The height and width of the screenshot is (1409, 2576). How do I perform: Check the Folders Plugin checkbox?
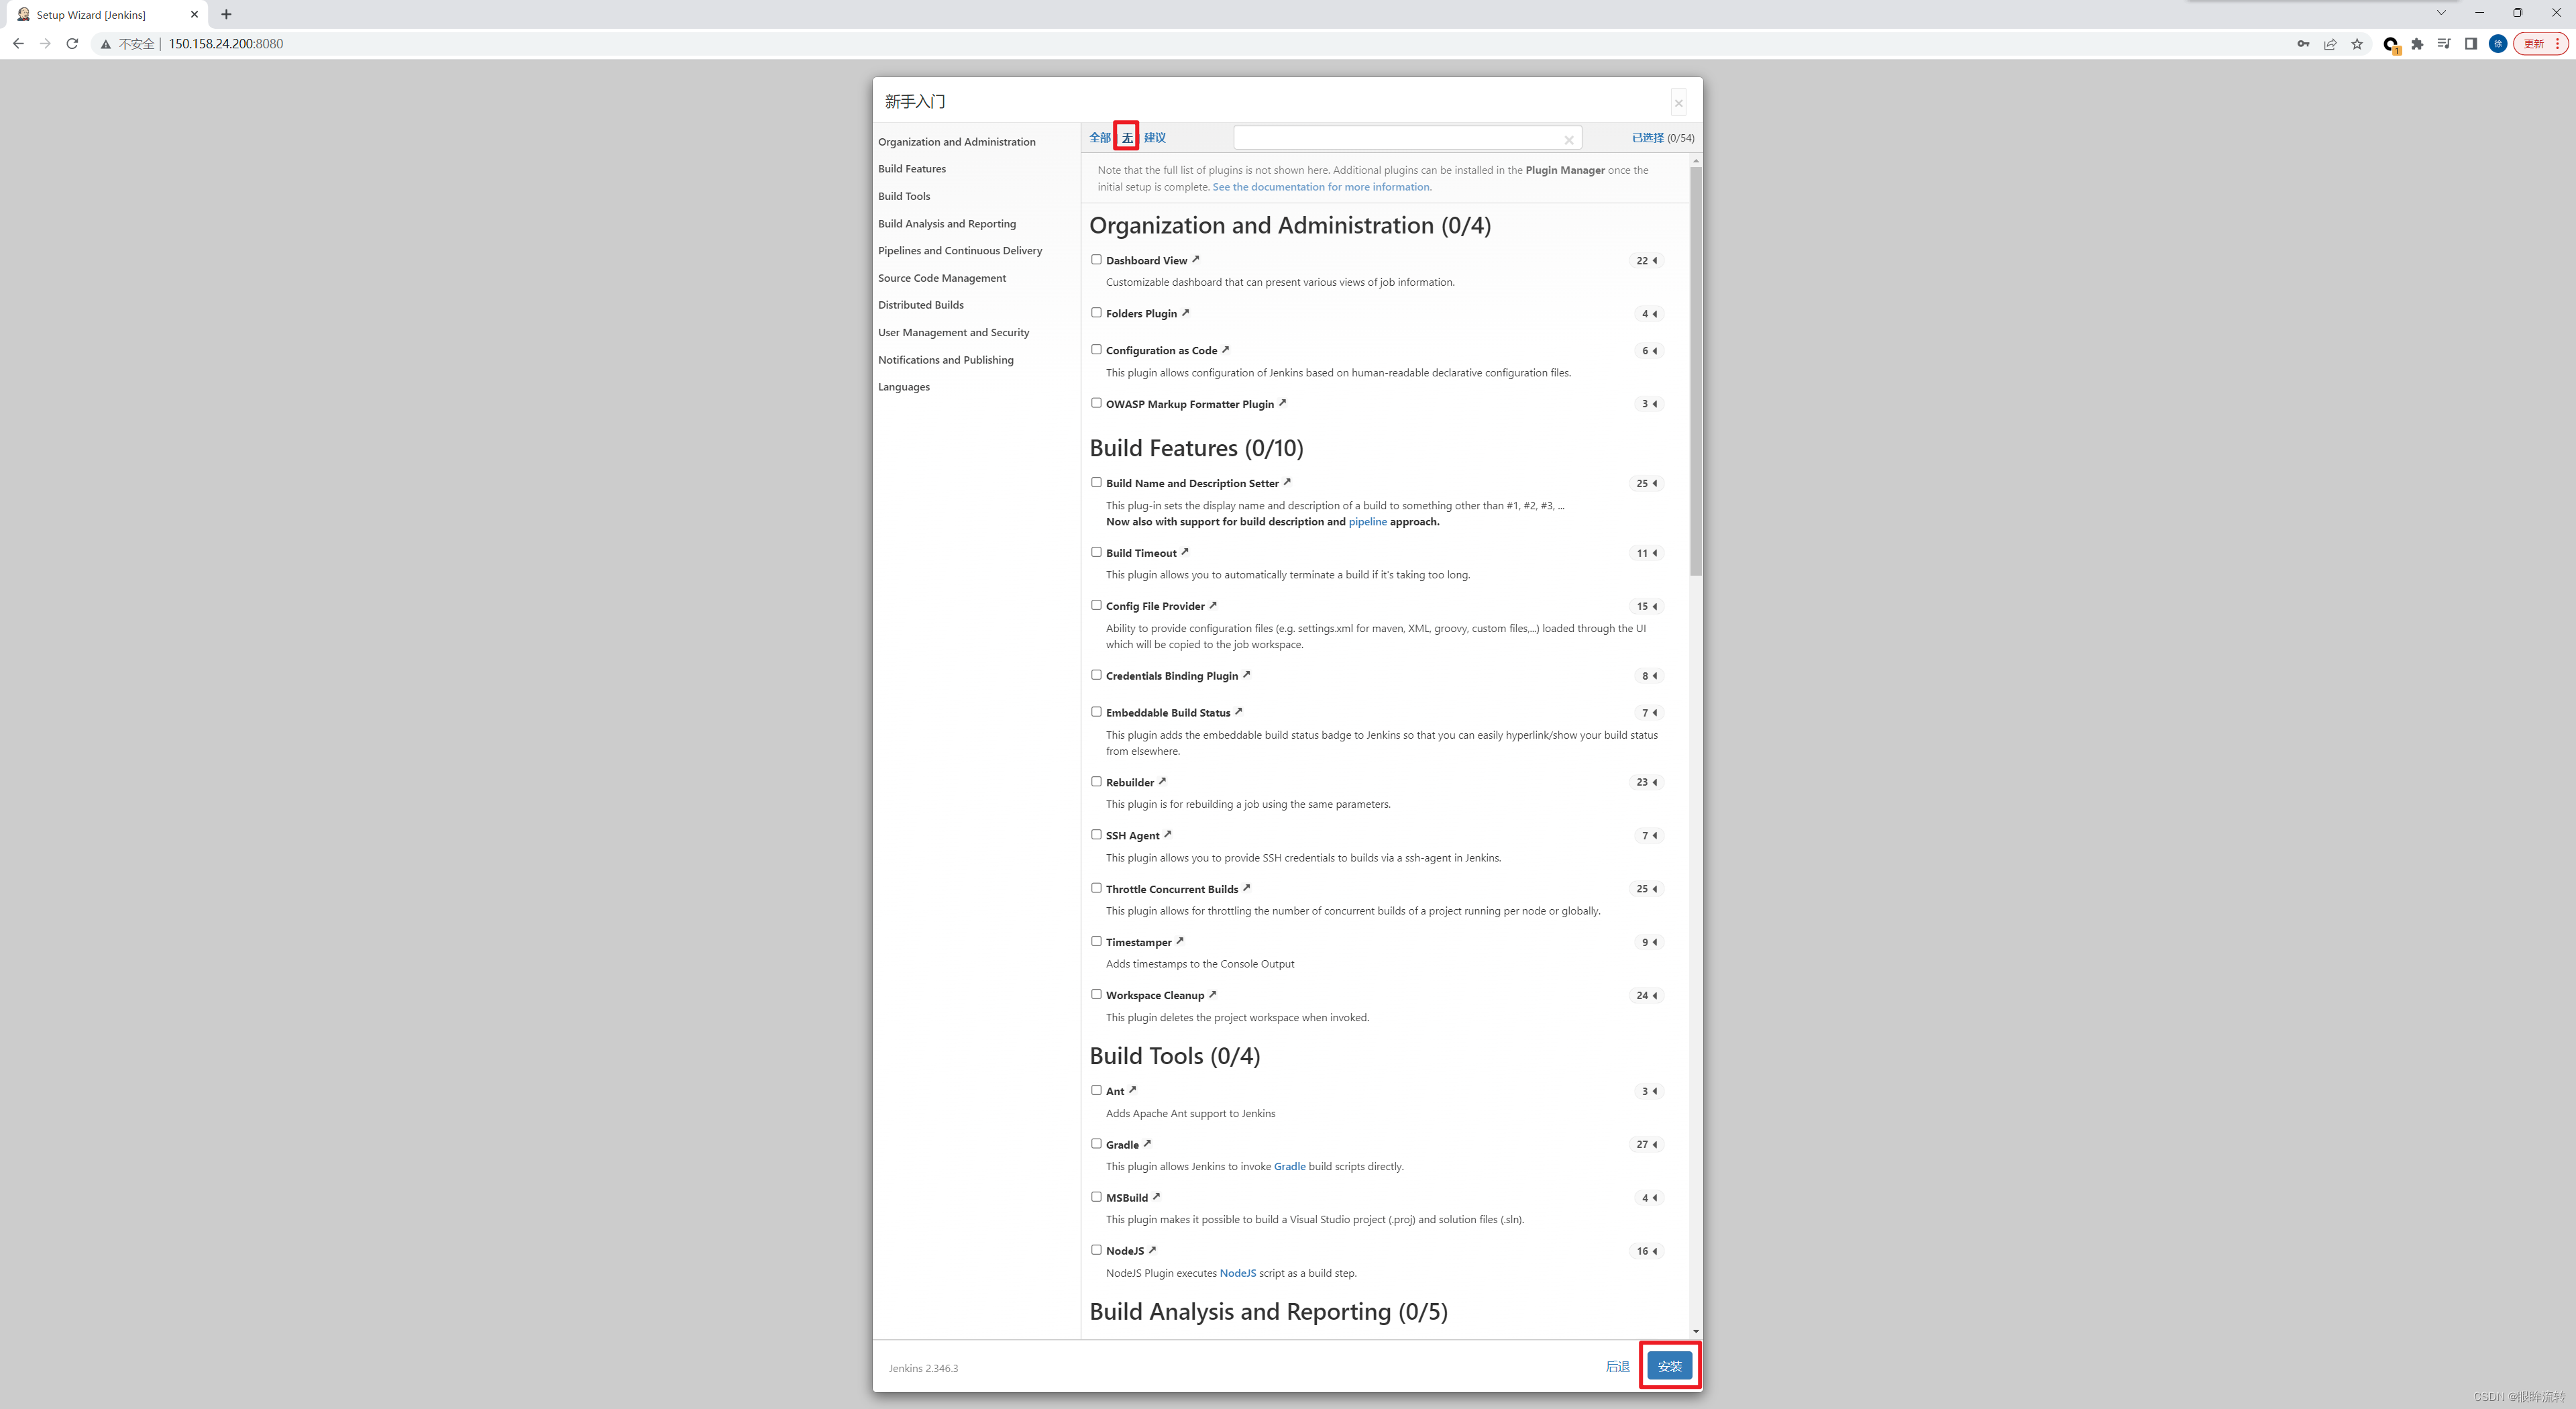point(1096,312)
